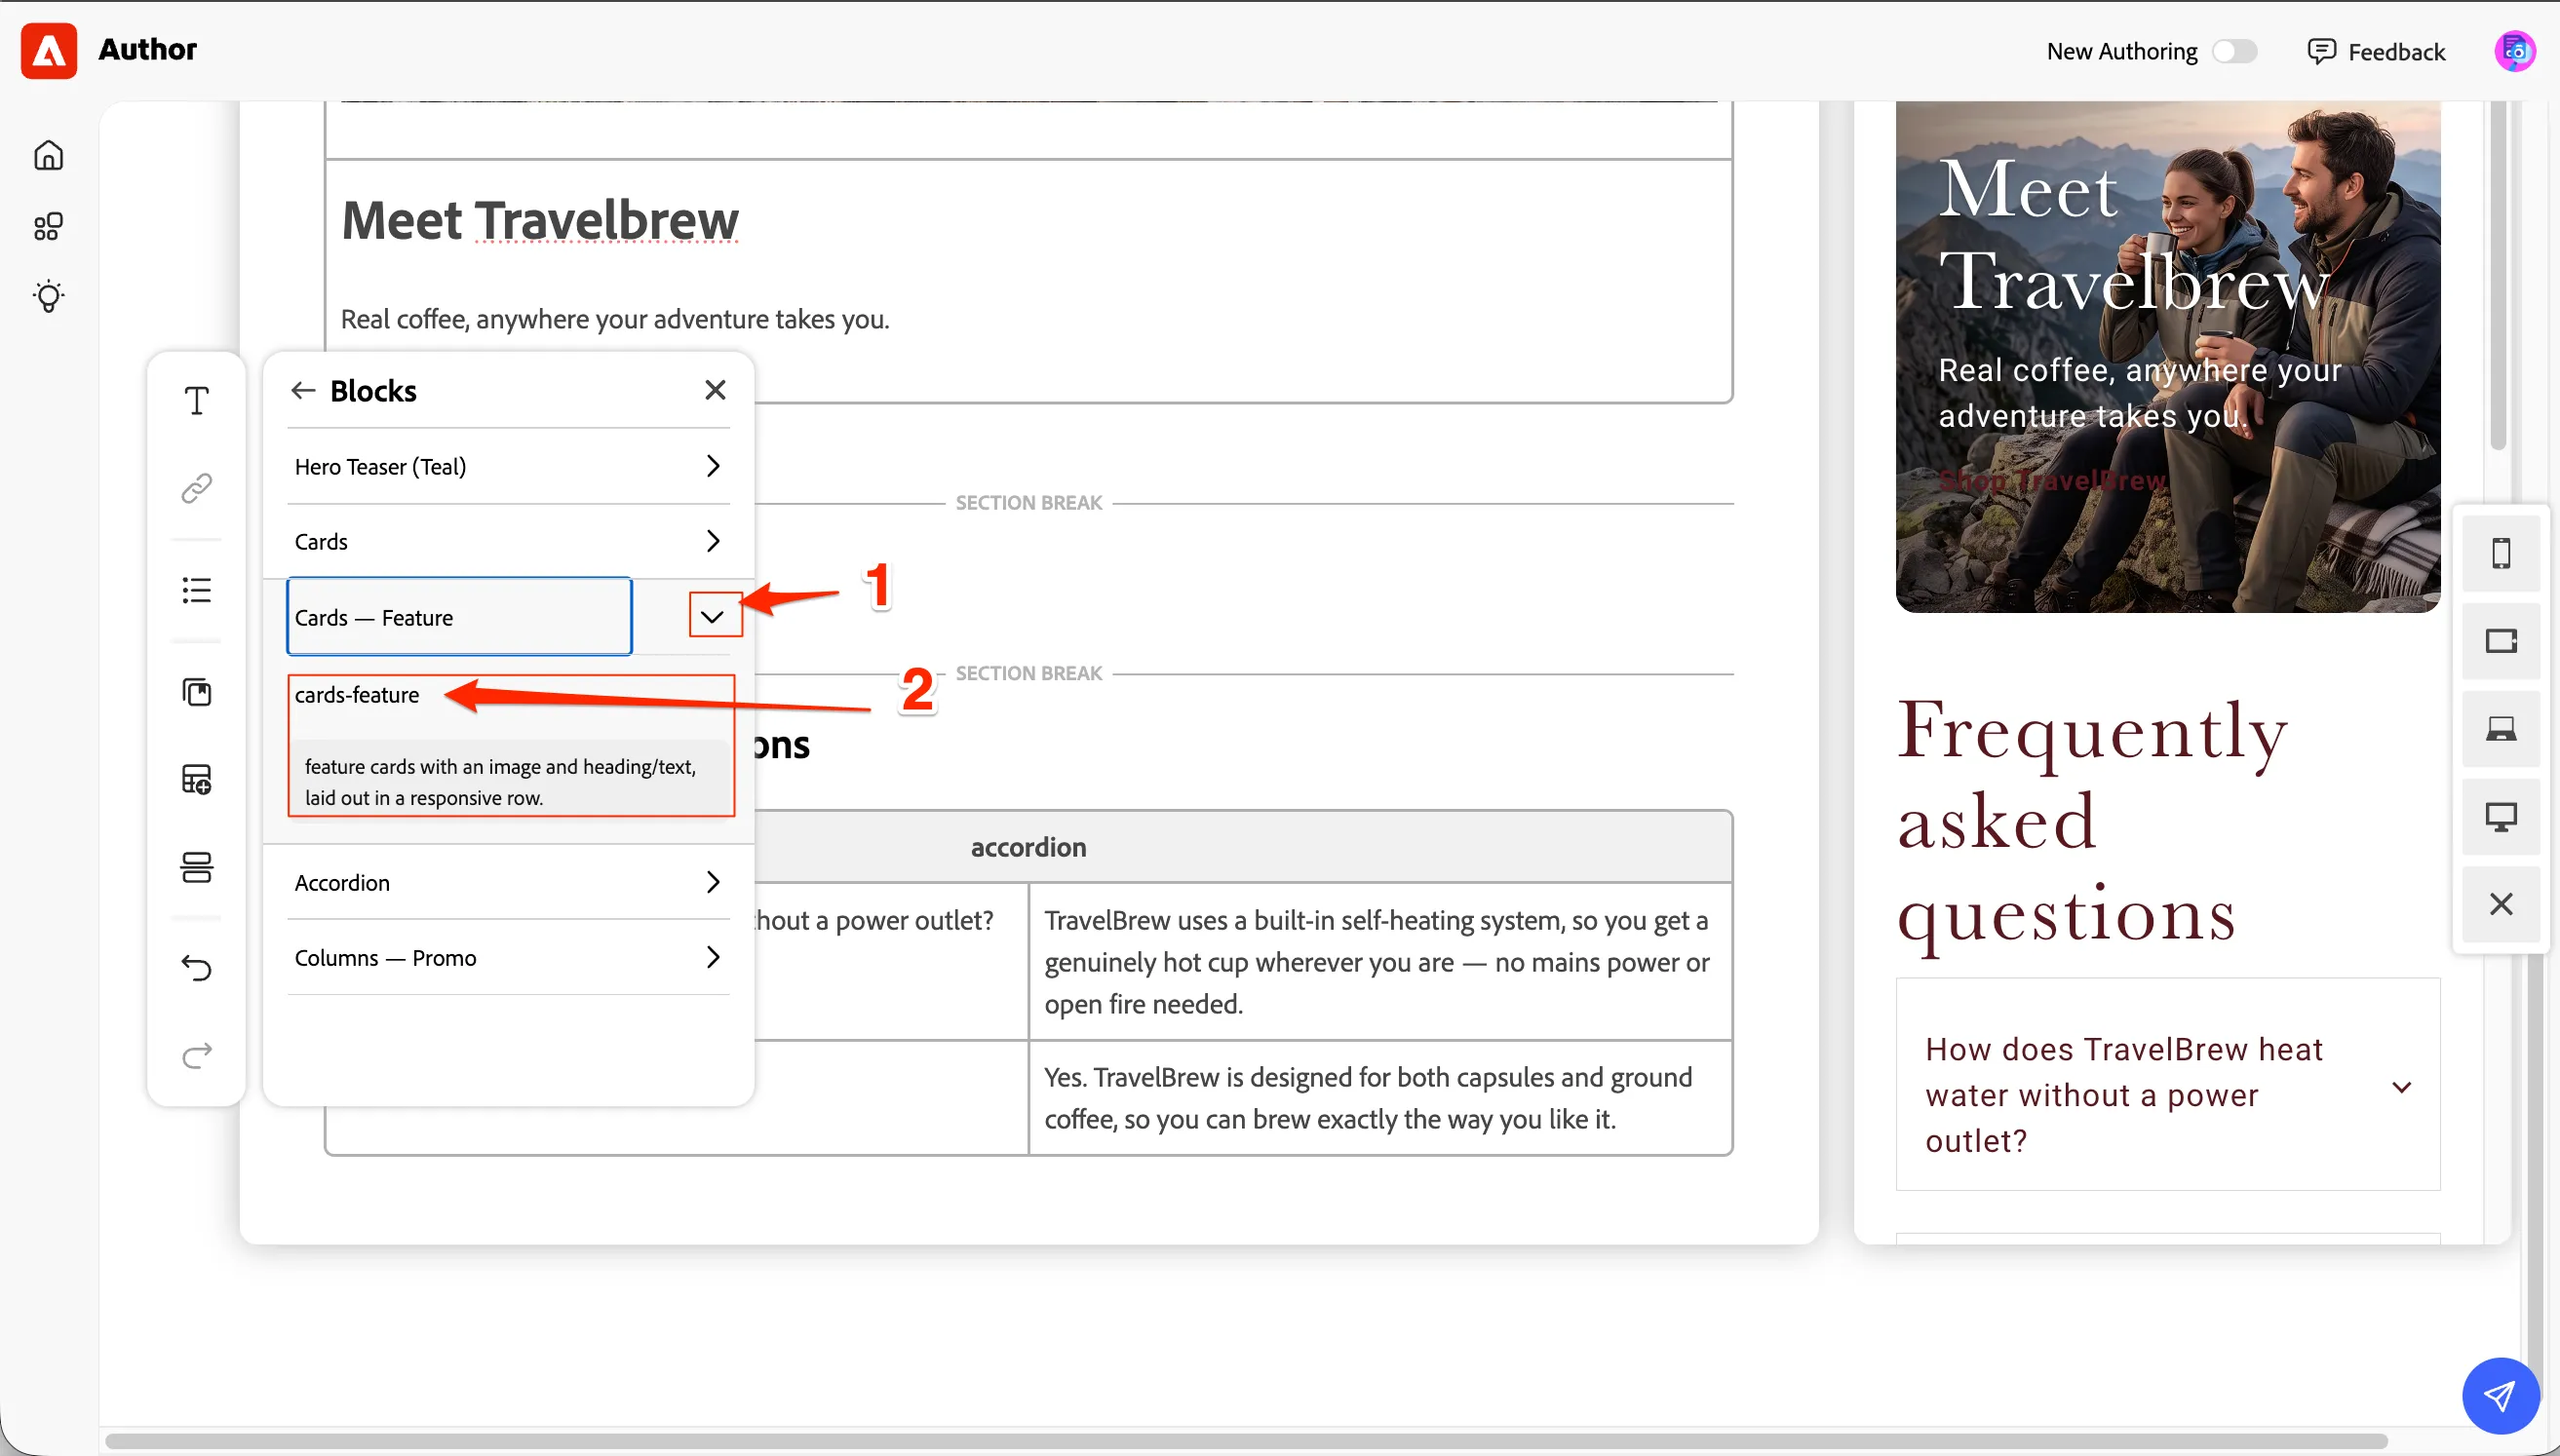Click the horizontal scrollbar at bottom
The width and height of the screenshot is (2560, 1456).
click(x=1246, y=1441)
